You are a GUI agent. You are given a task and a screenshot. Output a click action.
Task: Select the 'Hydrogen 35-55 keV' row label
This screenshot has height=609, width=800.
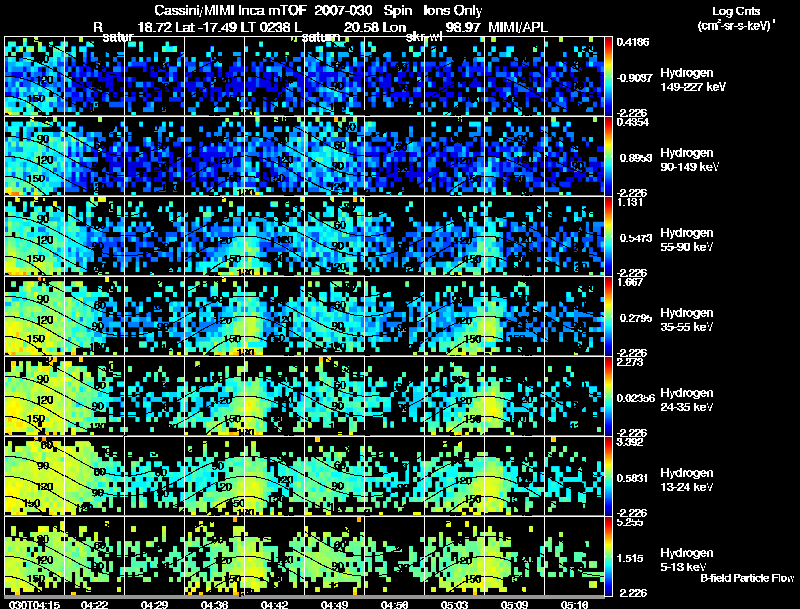click(x=687, y=320)
